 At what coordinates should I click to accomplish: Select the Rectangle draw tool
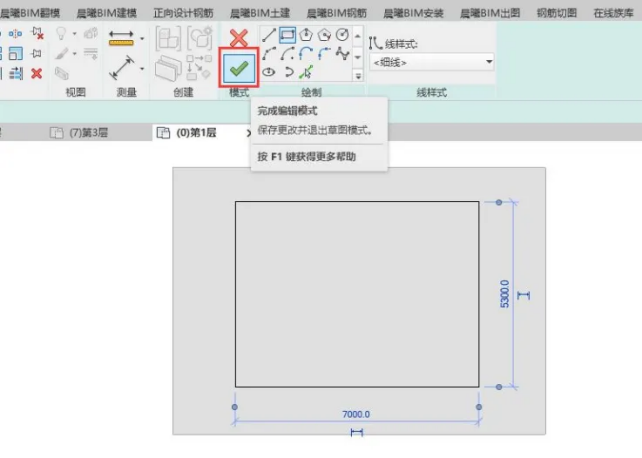287,35
